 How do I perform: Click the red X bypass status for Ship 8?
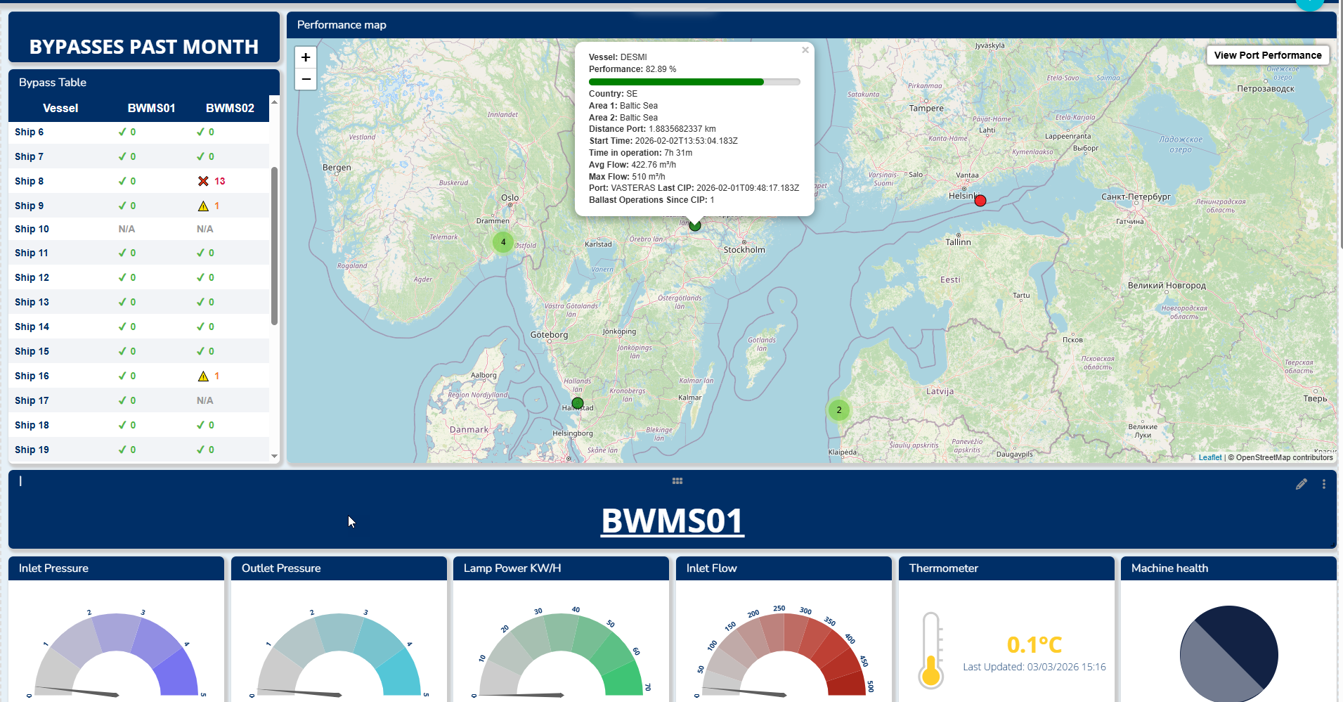[x=203, y=181]
